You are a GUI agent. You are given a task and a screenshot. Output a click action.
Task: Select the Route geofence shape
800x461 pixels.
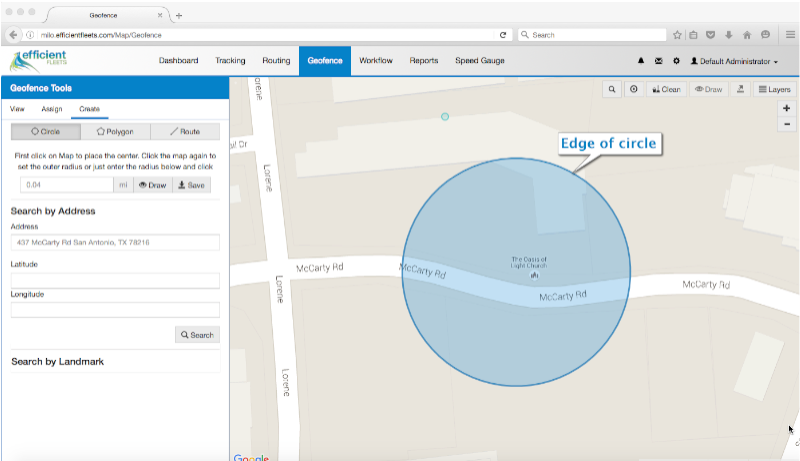coord(185,131)
